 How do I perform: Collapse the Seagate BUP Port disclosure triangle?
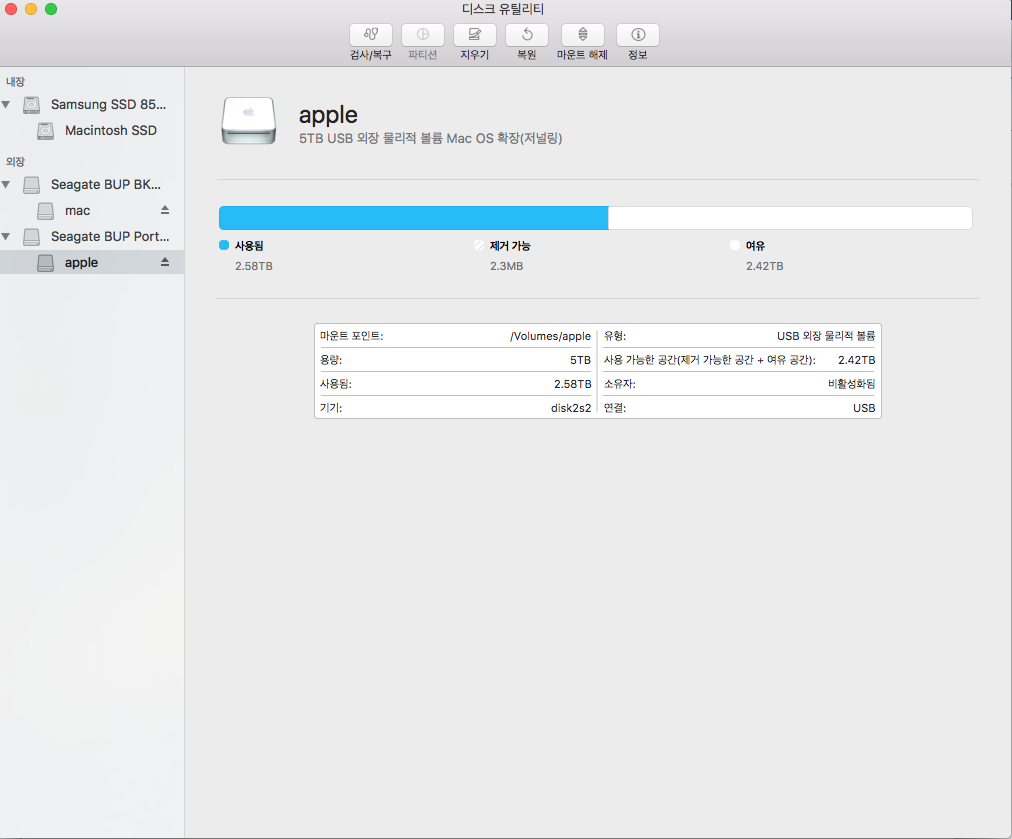click(x=7, y=237)
